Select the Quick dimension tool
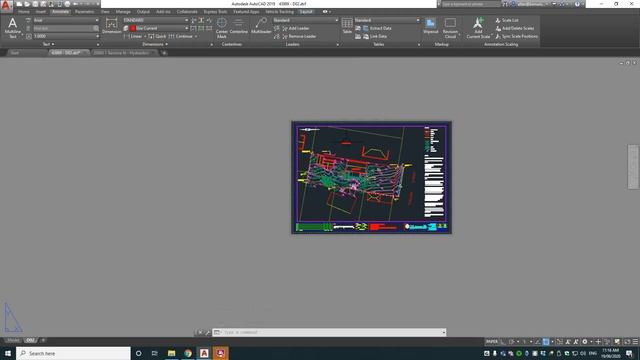Image resolution: width=640 pixels, height=360 pixels. tap(158, 36)
